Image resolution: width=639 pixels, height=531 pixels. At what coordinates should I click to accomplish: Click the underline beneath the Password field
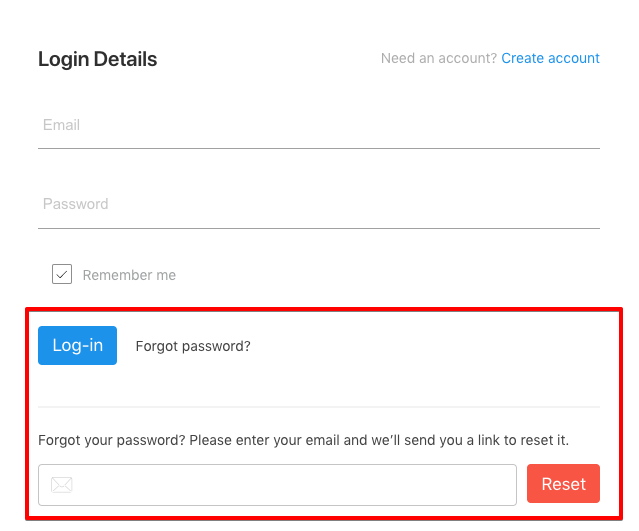pyautogui.click(x=318, y=228)
